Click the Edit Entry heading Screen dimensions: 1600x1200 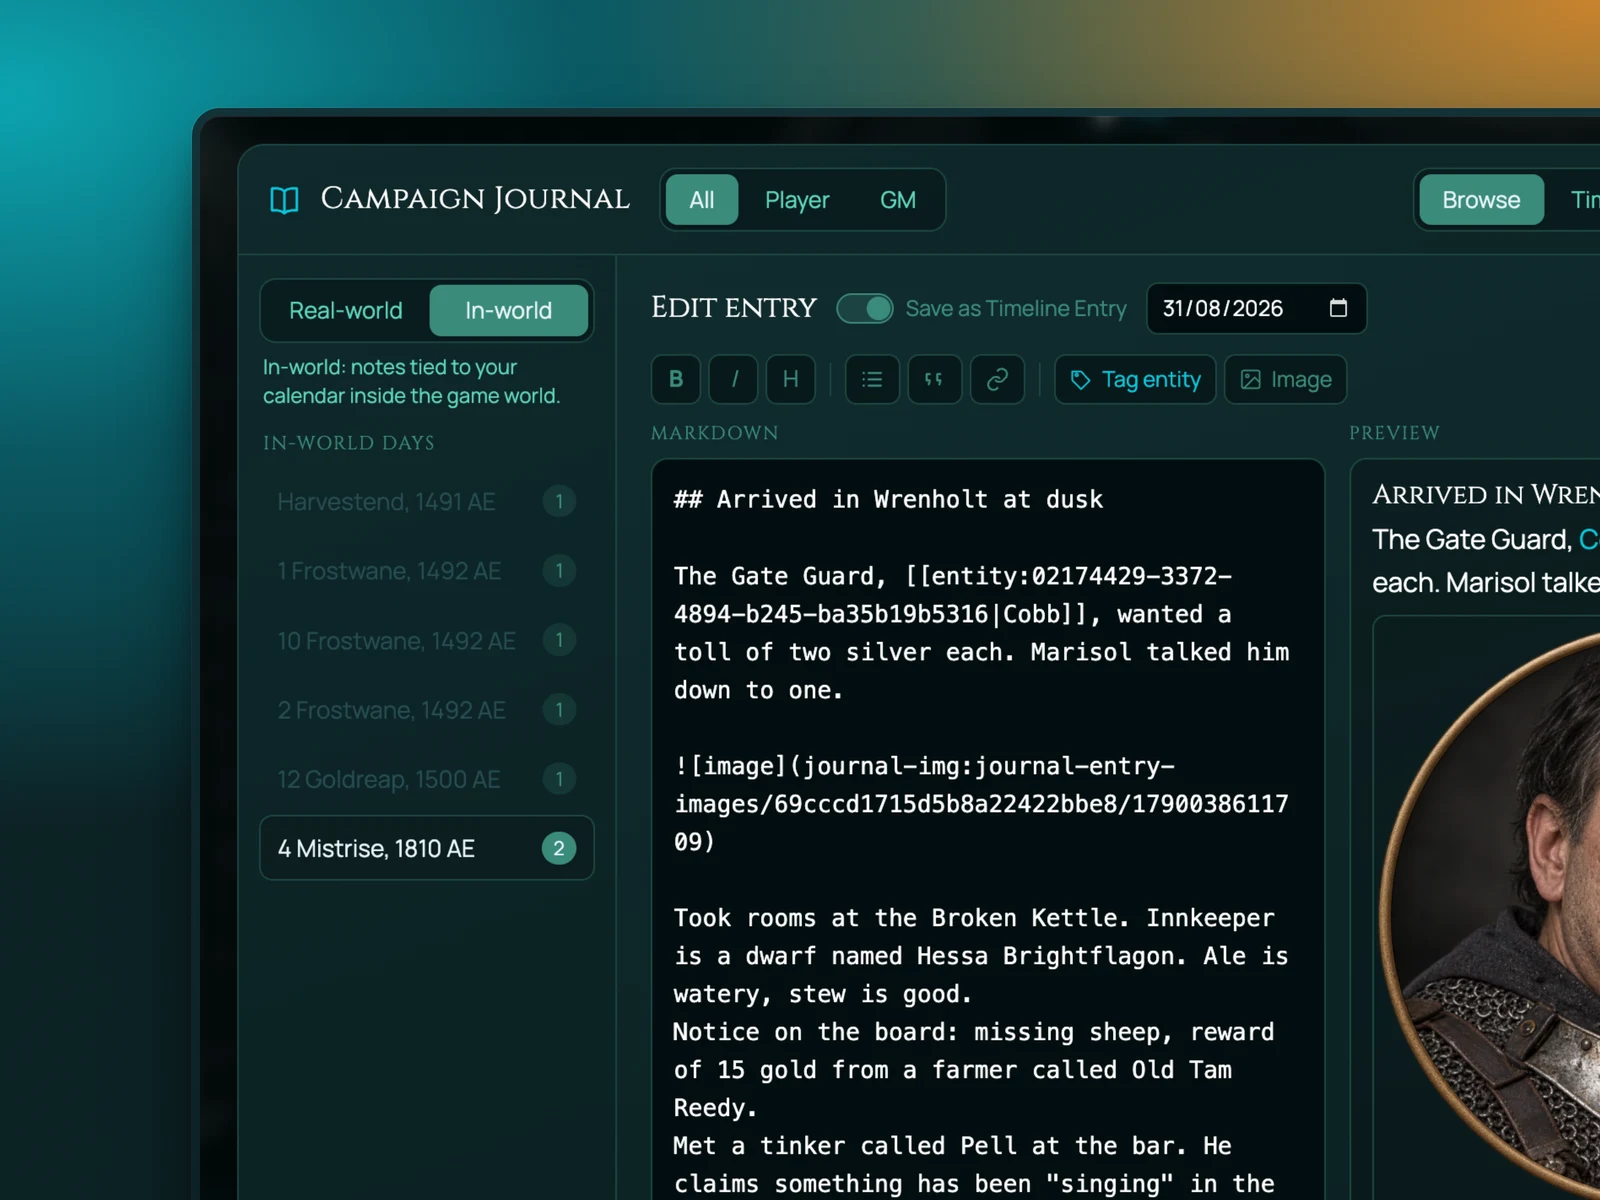pyautogui.click(x=734, y=308)
